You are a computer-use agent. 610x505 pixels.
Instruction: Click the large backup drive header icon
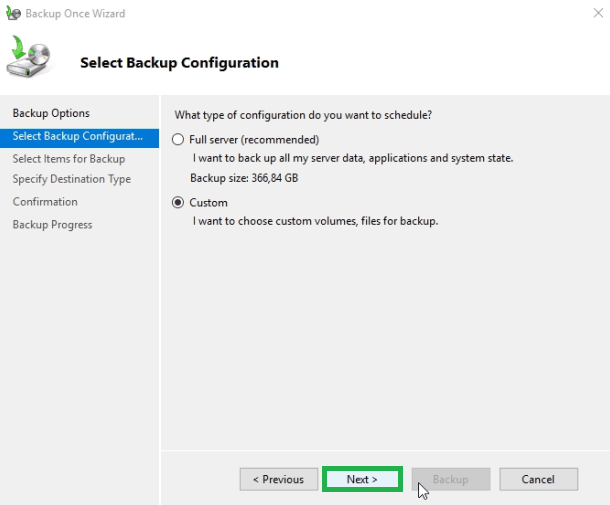(28, 57)
